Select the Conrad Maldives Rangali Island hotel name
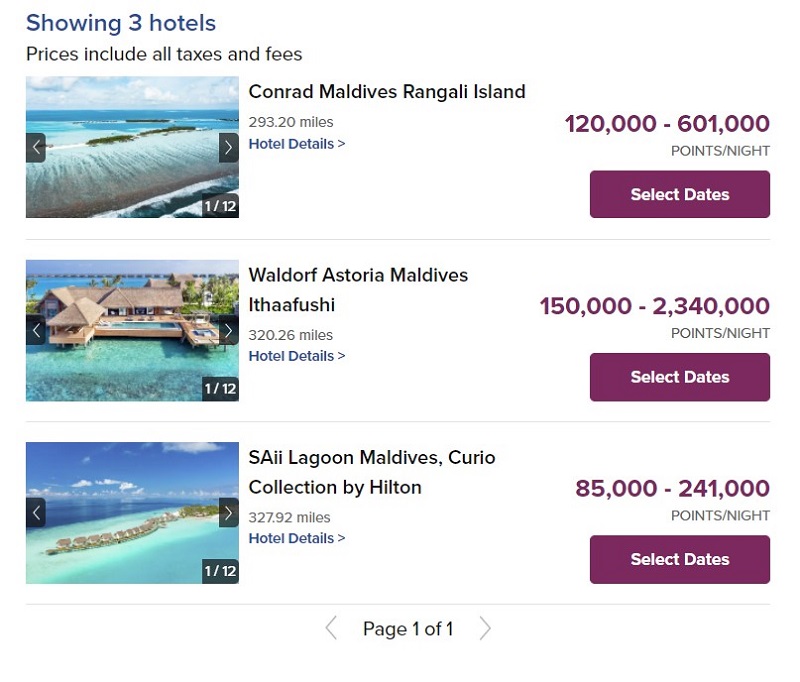This screenshot has height=682, width=800. click(387, 92)
